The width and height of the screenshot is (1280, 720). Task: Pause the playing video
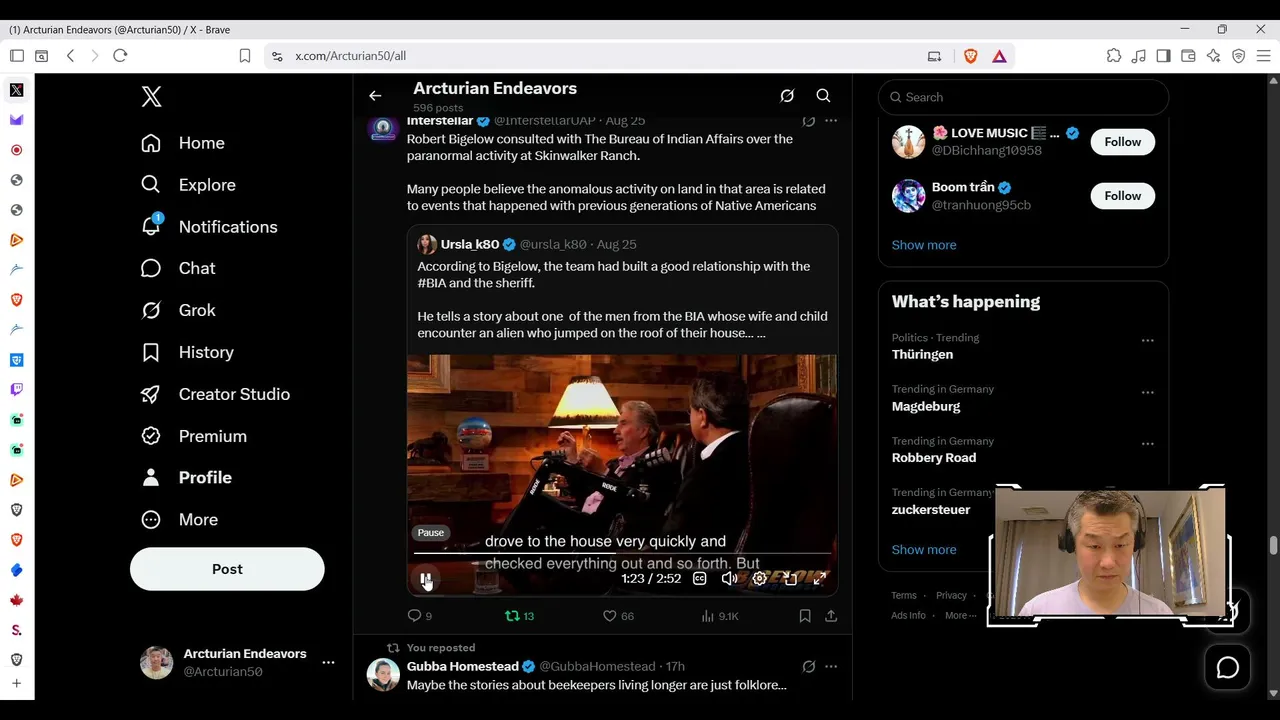click(x=426, y=578)
